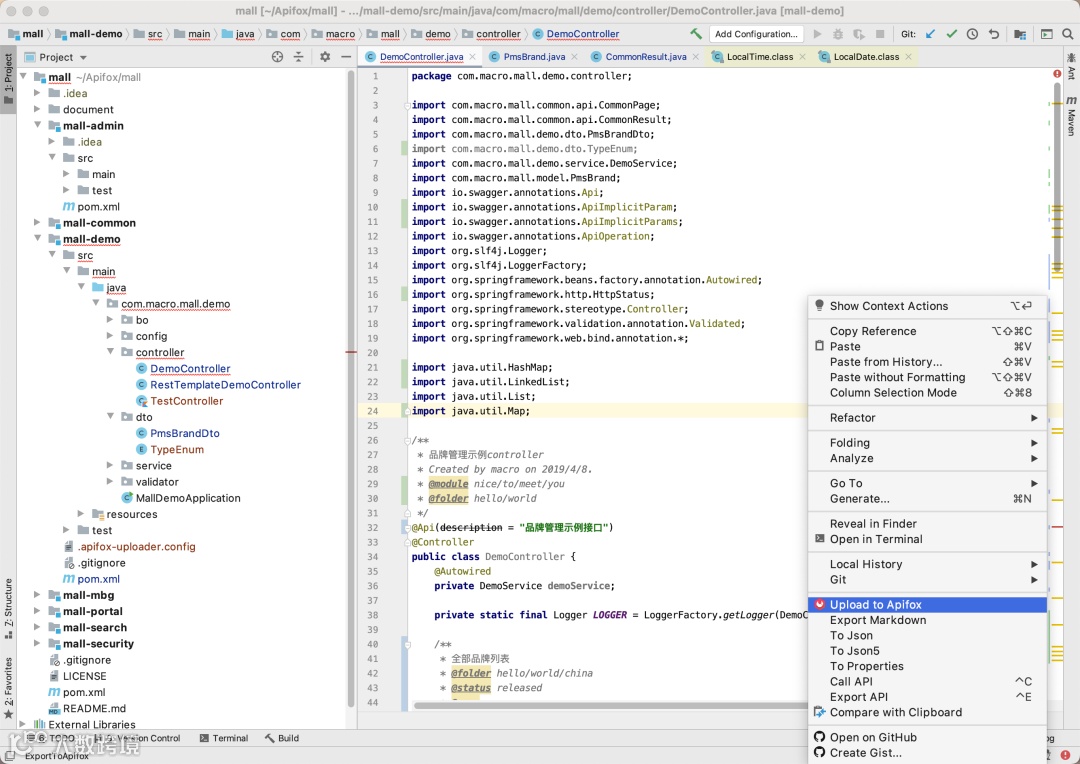Open Git Show History clock icon
Image resolution: width=1080 pixels, height=764 pixels.
(973, 34)
